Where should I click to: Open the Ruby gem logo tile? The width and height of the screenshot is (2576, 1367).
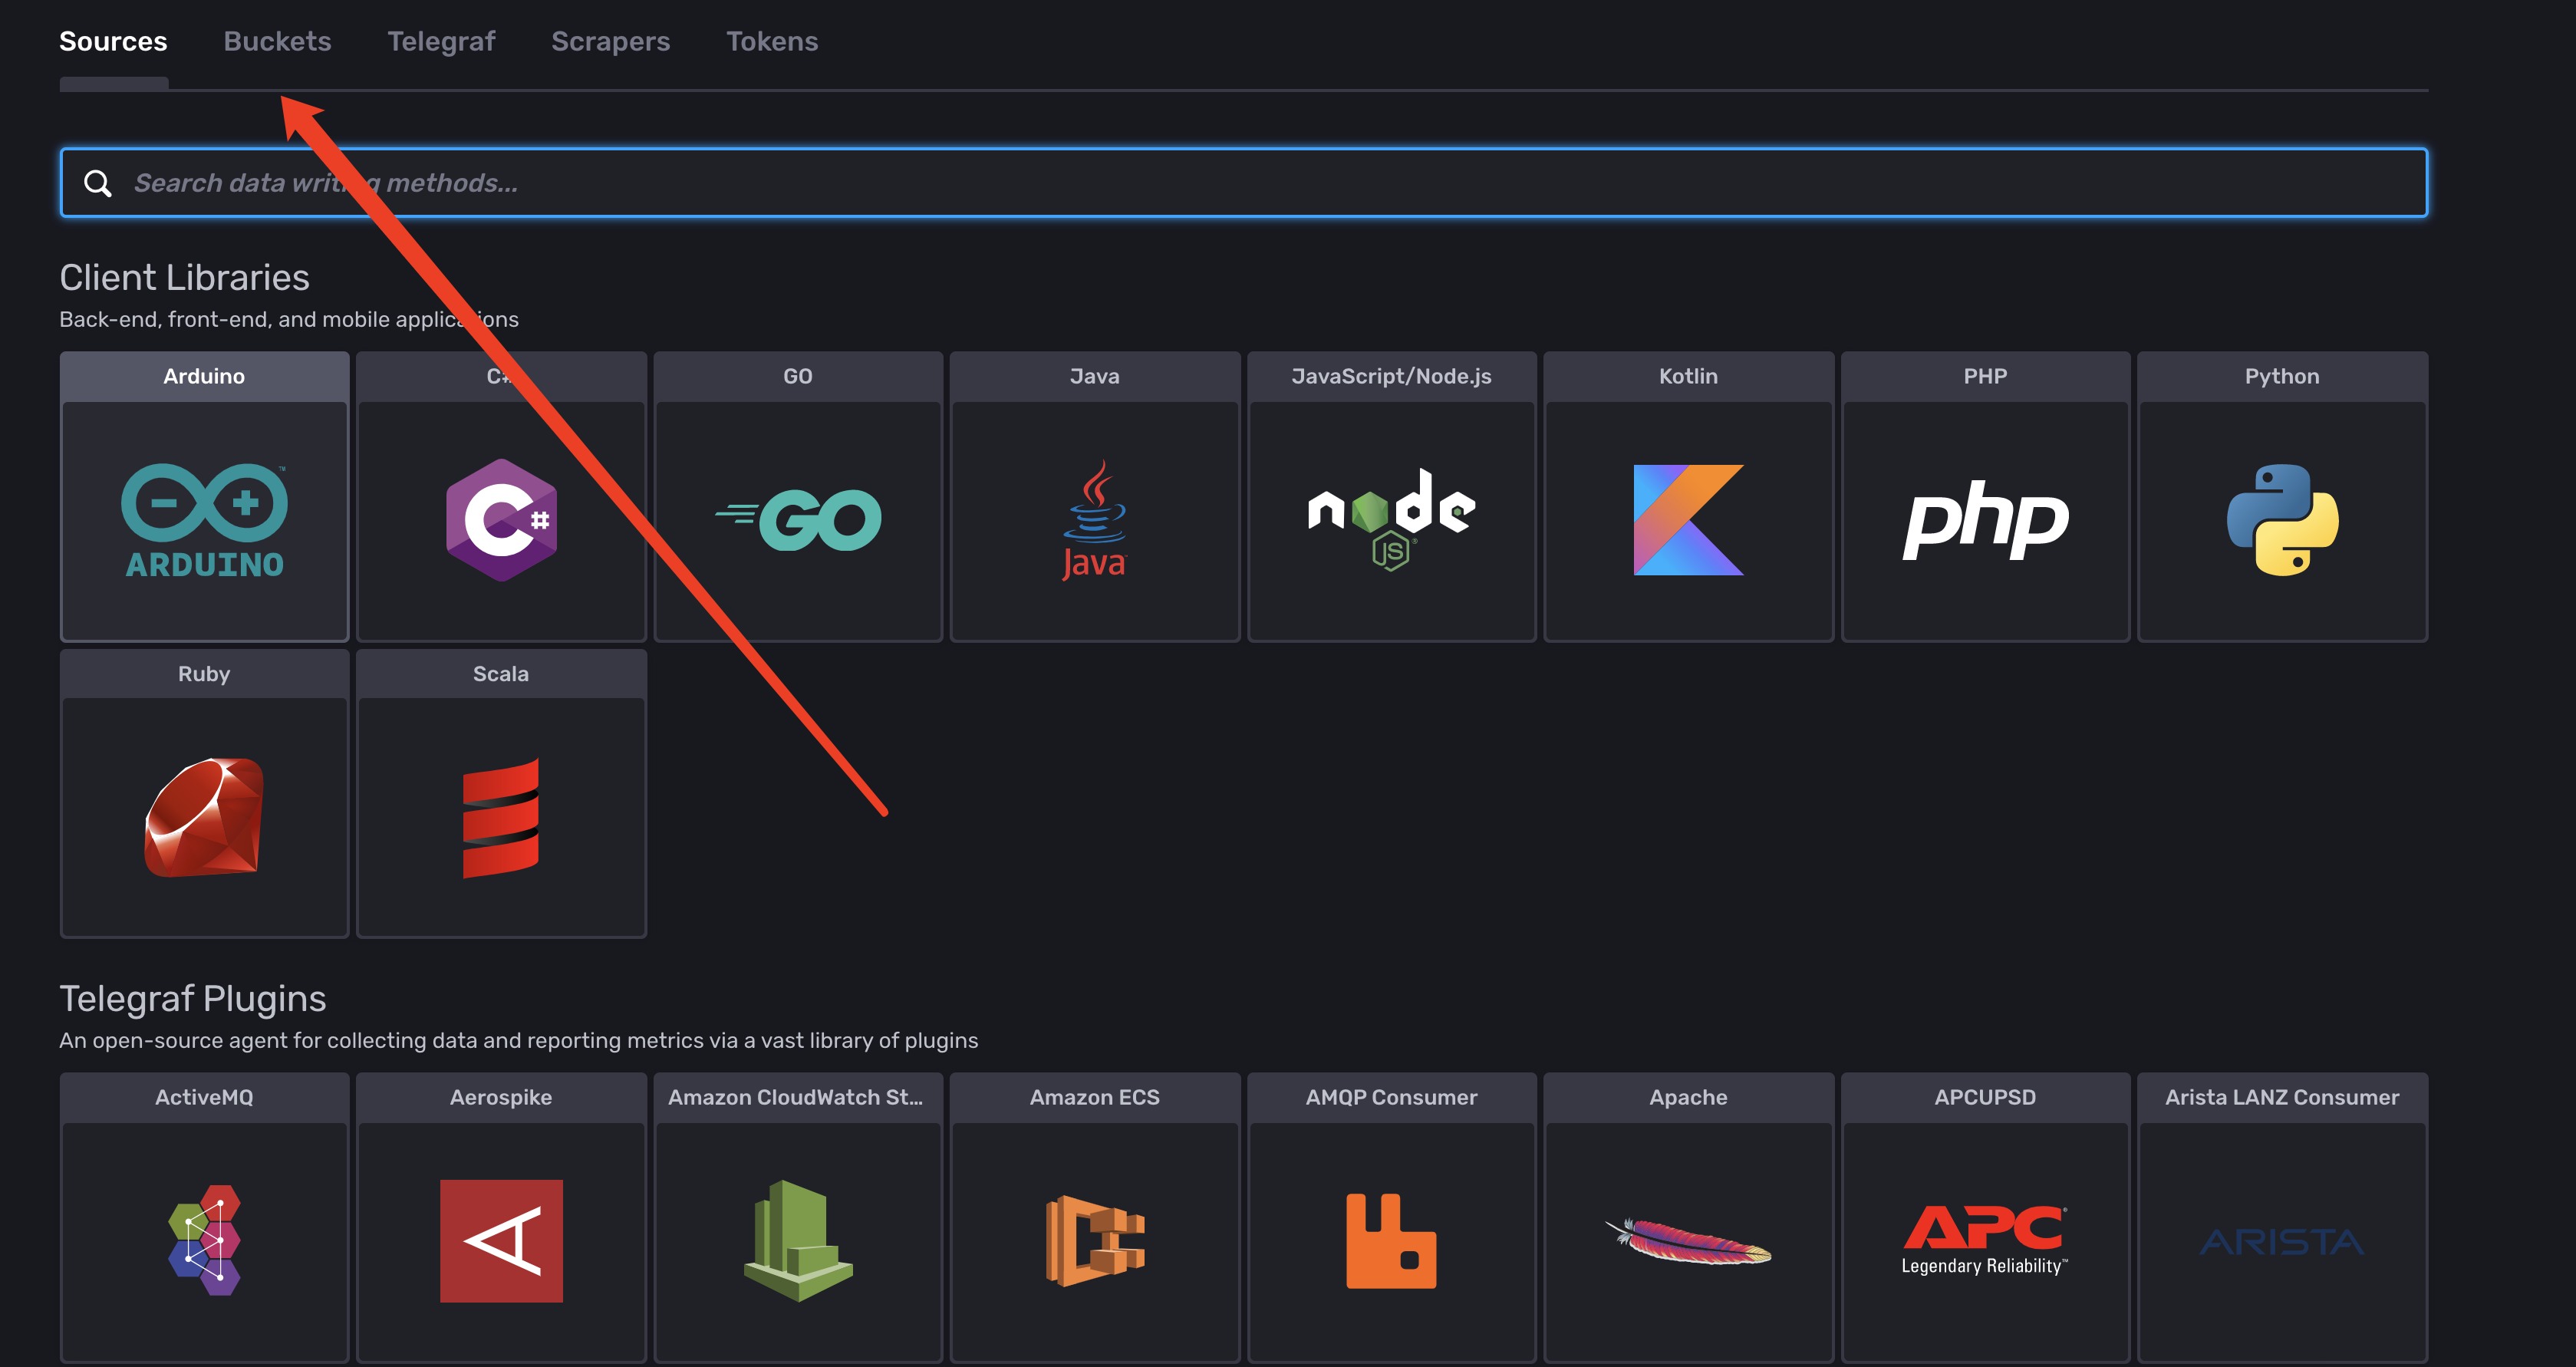click(x=204, y=794)
